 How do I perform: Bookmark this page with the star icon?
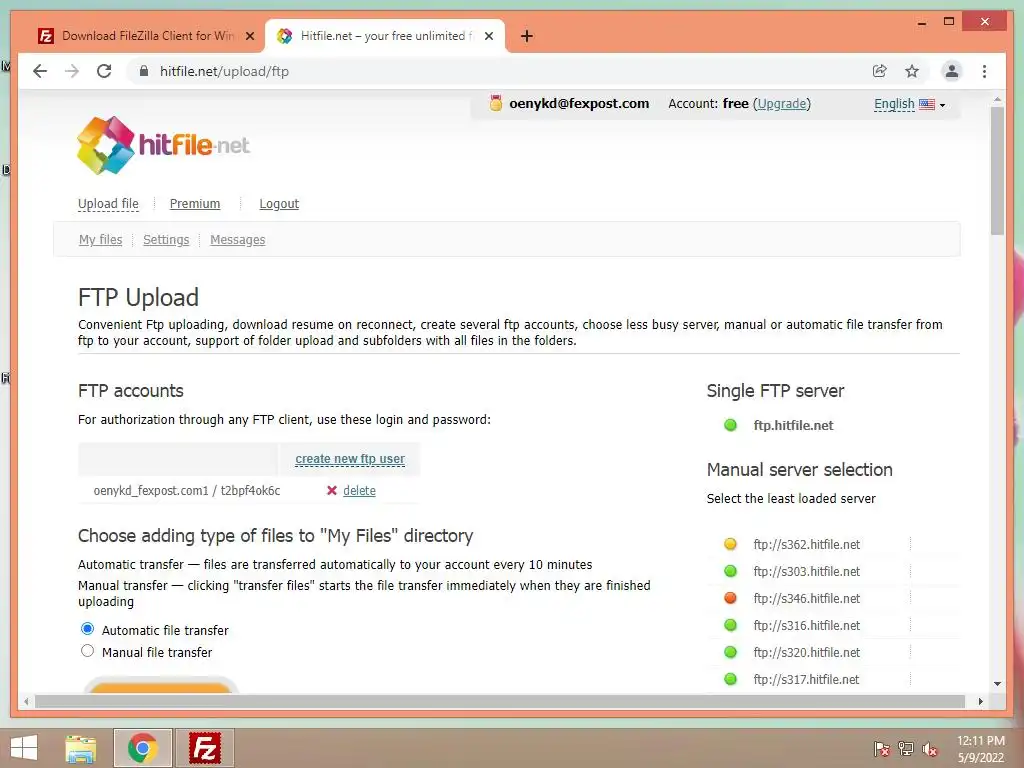click(912, 71)
